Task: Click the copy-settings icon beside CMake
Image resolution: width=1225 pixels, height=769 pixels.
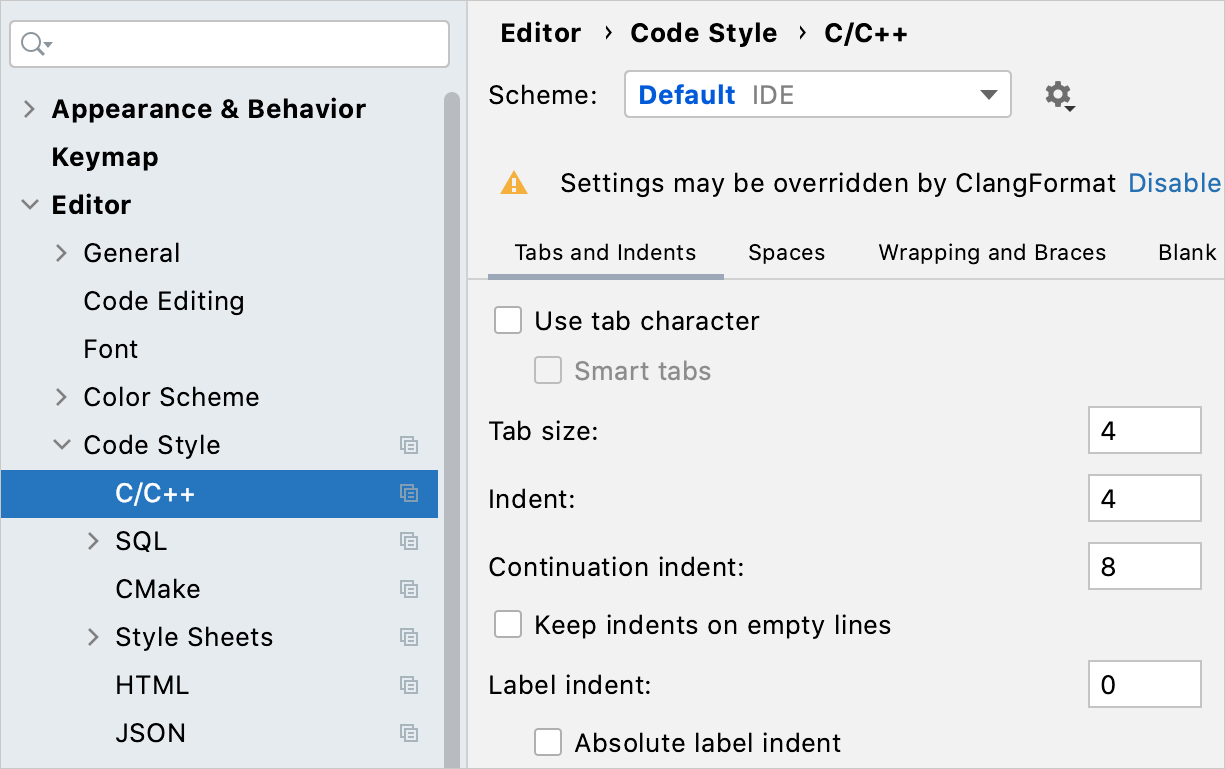Action: click(409, 589)
